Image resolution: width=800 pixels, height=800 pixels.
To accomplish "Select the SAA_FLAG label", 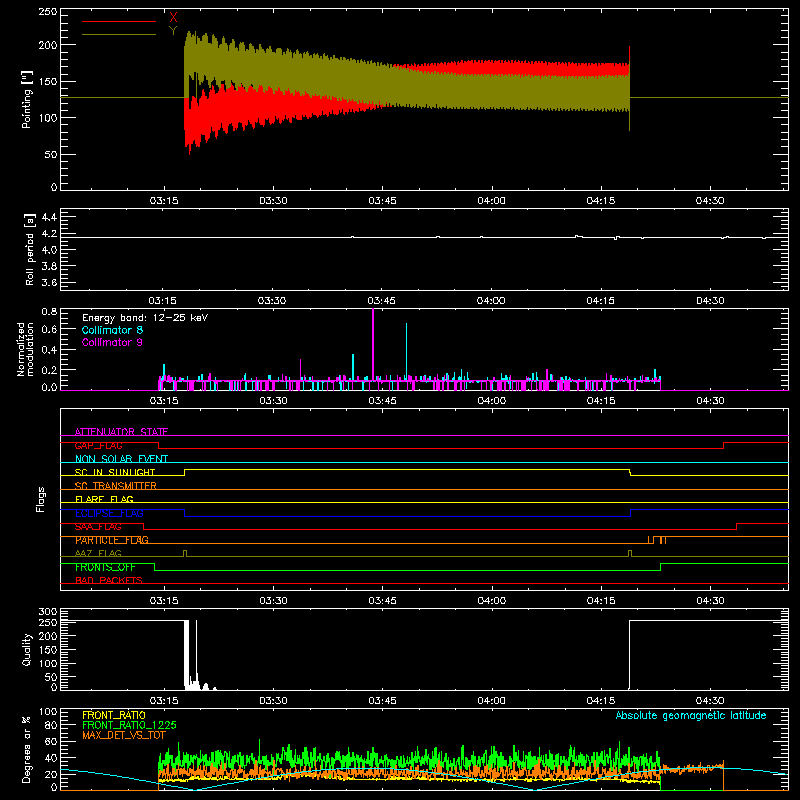I will pyautogui.click(x=98, y=527).
